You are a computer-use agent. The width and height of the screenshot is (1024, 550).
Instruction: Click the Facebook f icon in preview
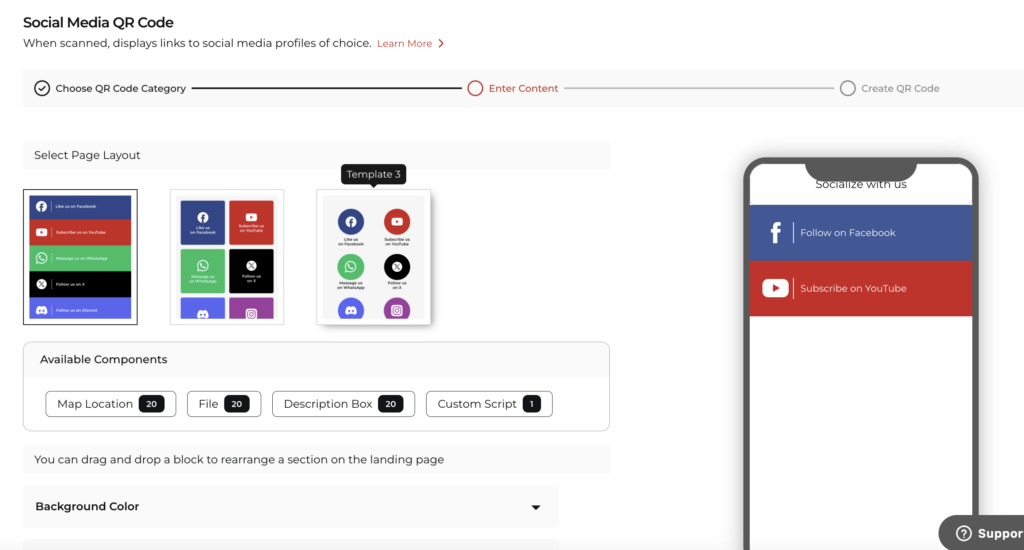[x=775, y=233]
